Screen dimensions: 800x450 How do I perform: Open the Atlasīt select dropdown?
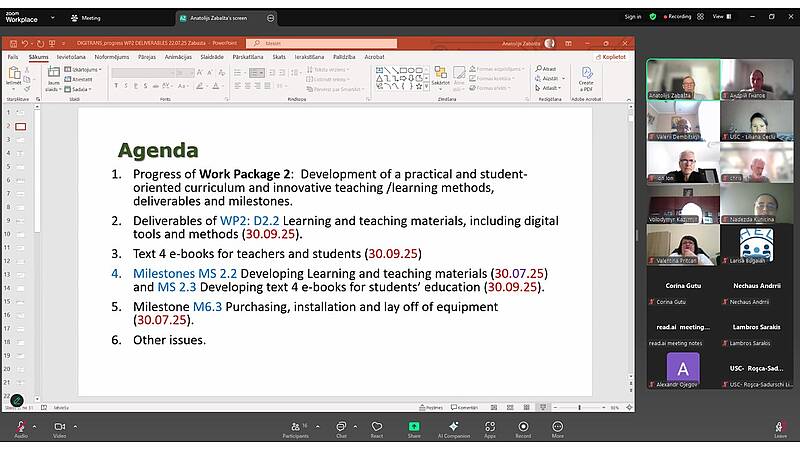[x=548, y=88]
